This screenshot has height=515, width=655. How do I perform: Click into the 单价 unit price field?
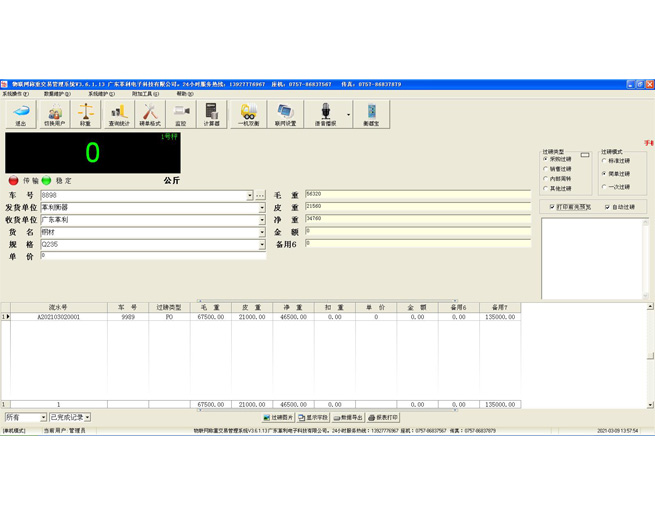coord(150,256)
